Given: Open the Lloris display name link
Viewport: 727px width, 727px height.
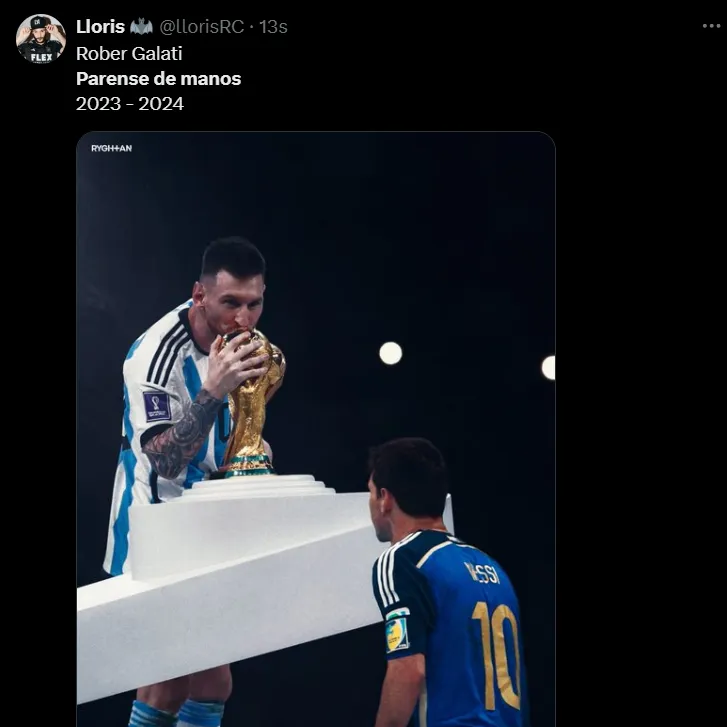Looking at the screenshot, I should coord(100,27).
